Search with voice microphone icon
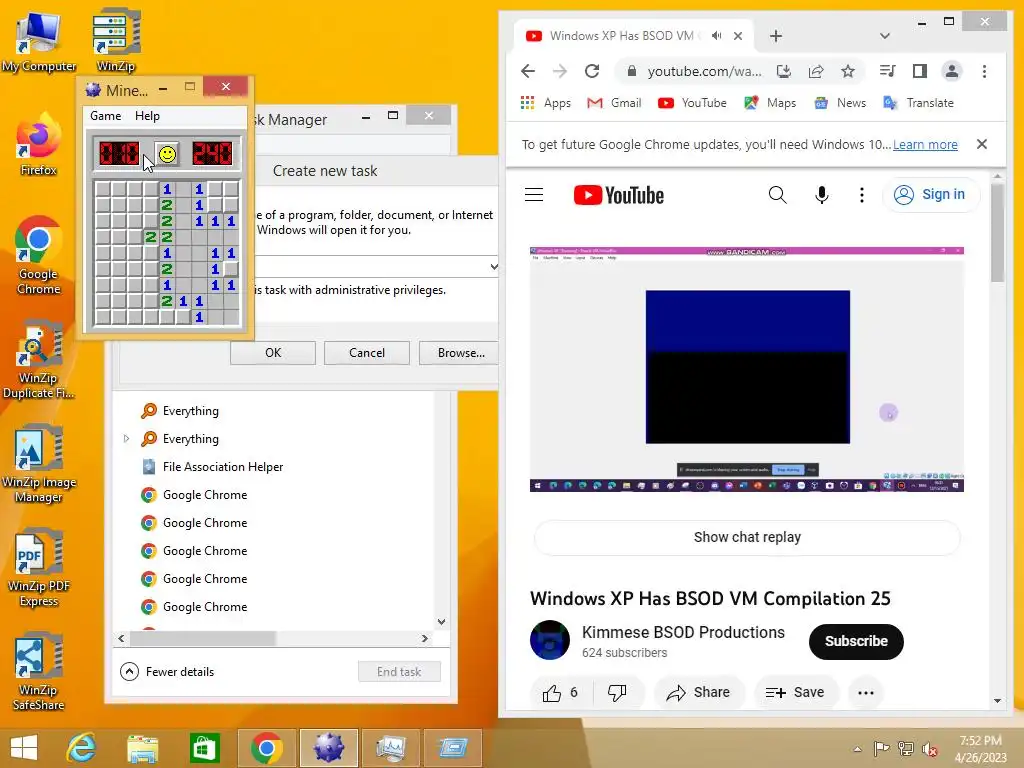 tap(822, 195)
